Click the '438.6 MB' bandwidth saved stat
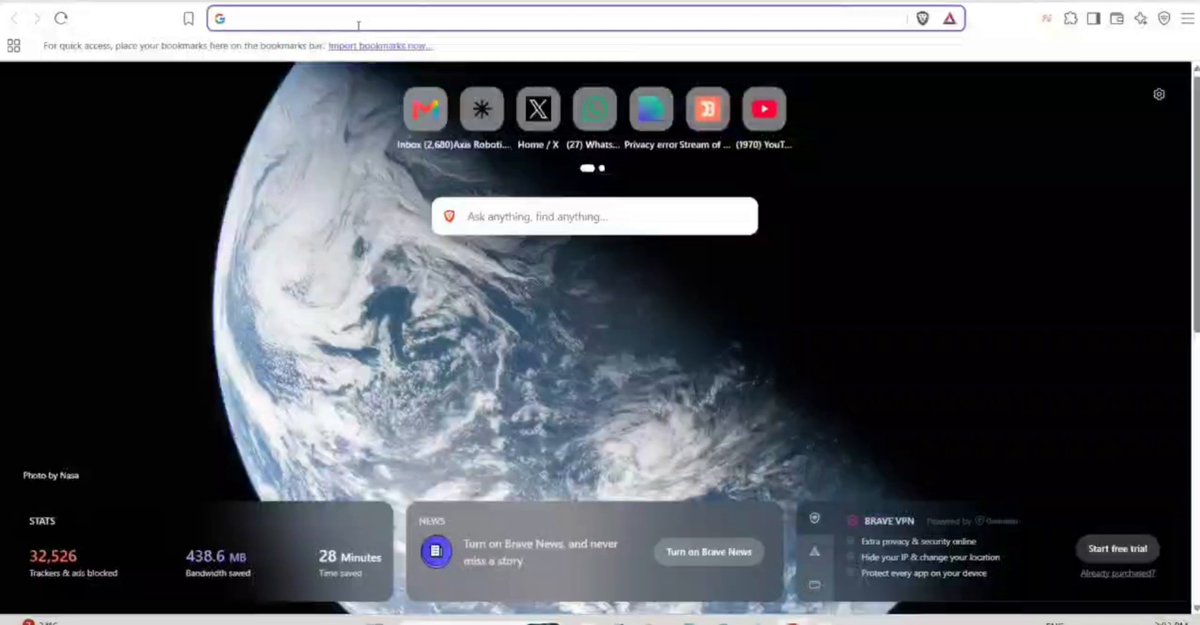 216,556
